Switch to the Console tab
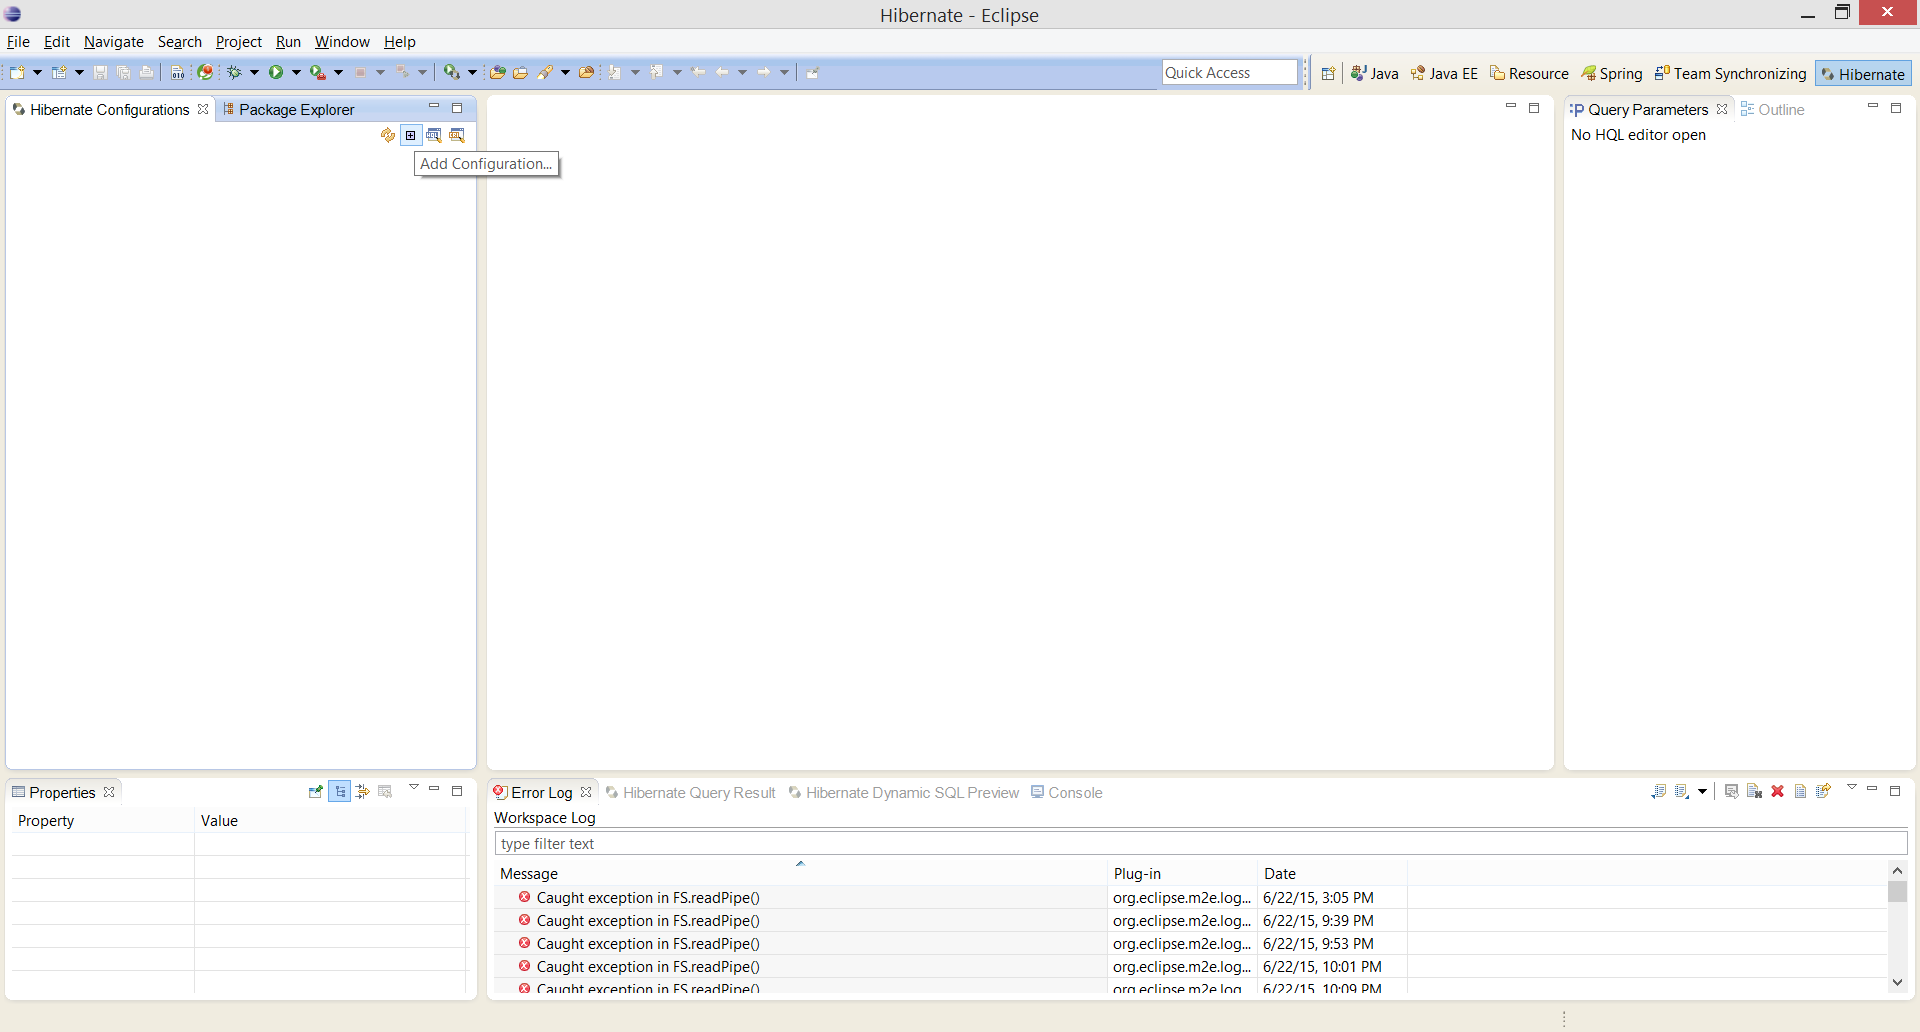This screenshot has height=1032, width=1920. click(x=1067, y=792)
